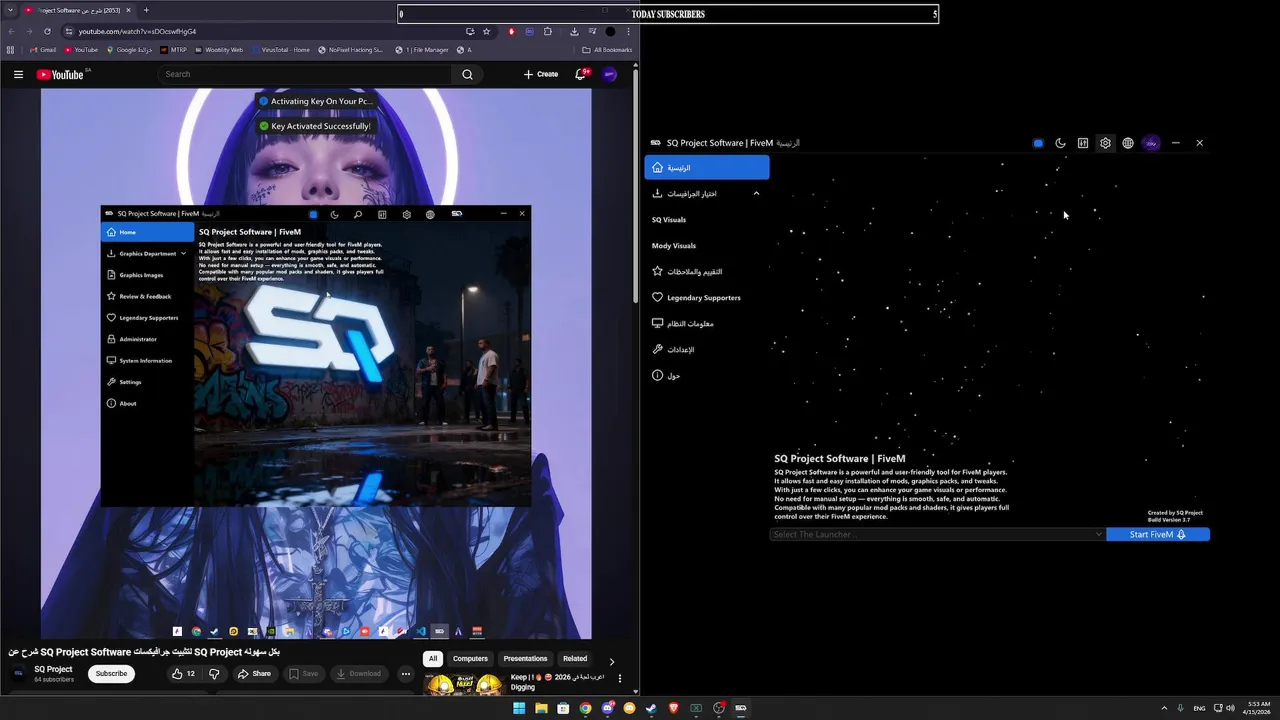Open the Gmail bookmark
Viewport: 1280px width, 720px height.
click(x=43, y=50)
